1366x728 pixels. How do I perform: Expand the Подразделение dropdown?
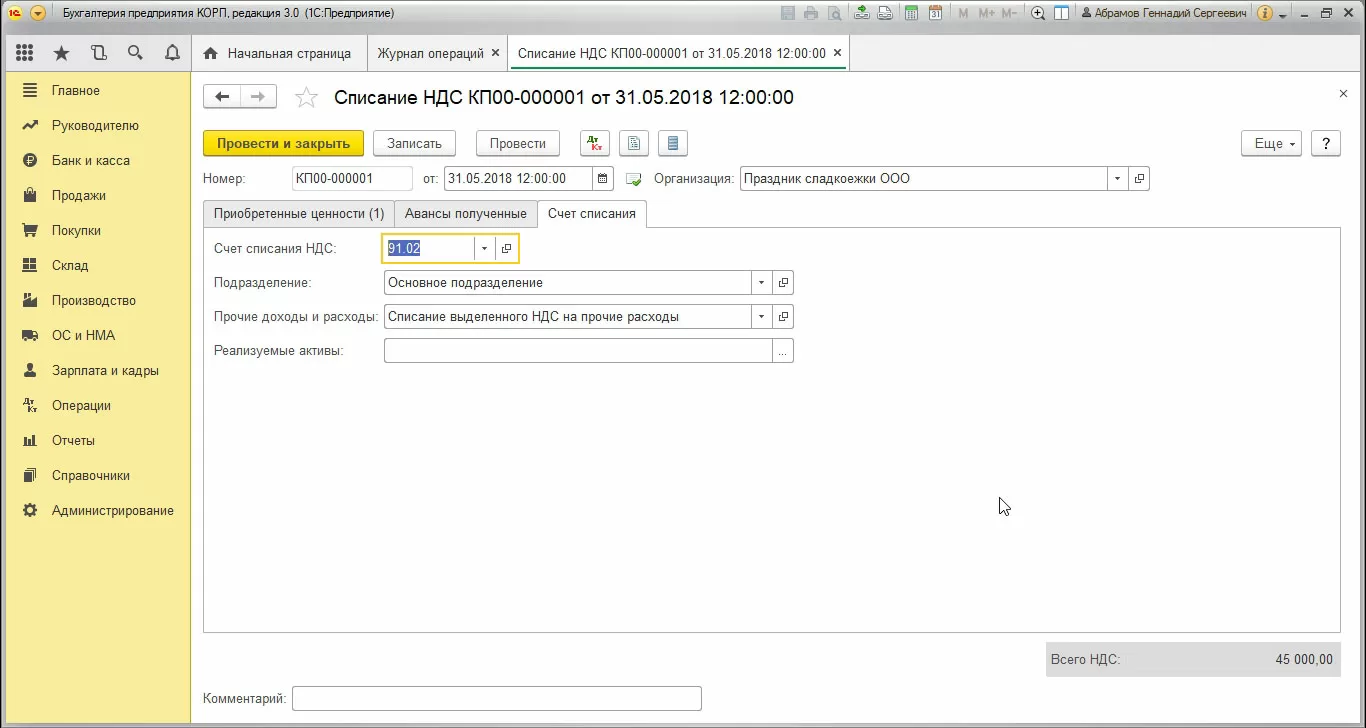coord(762,283)
